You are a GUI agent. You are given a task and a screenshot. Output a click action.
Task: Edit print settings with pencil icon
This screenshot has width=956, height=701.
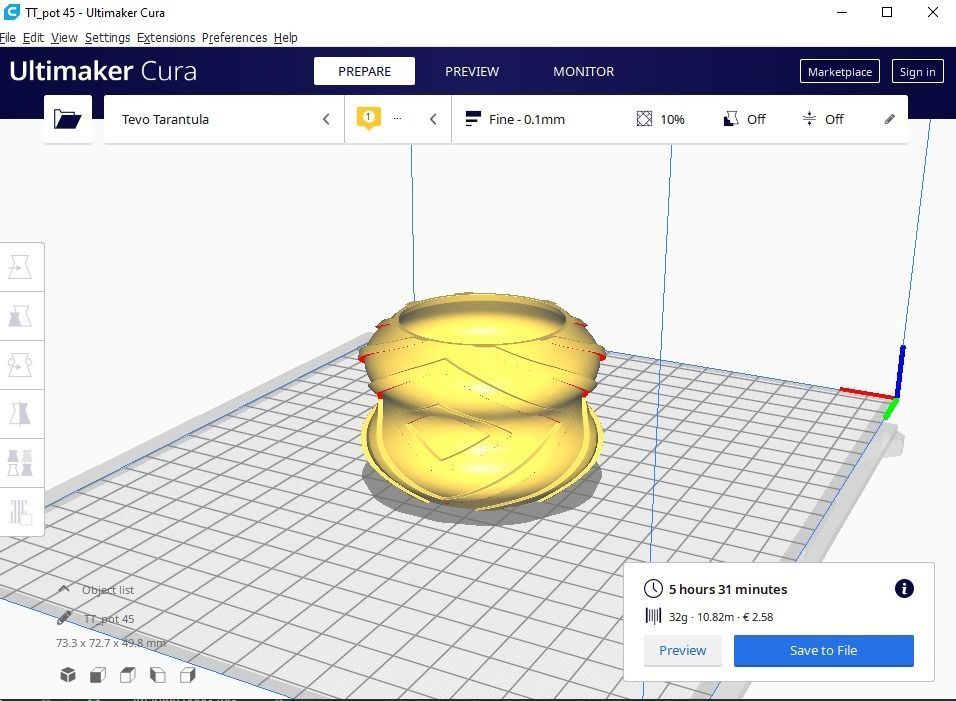click(890, 119)
